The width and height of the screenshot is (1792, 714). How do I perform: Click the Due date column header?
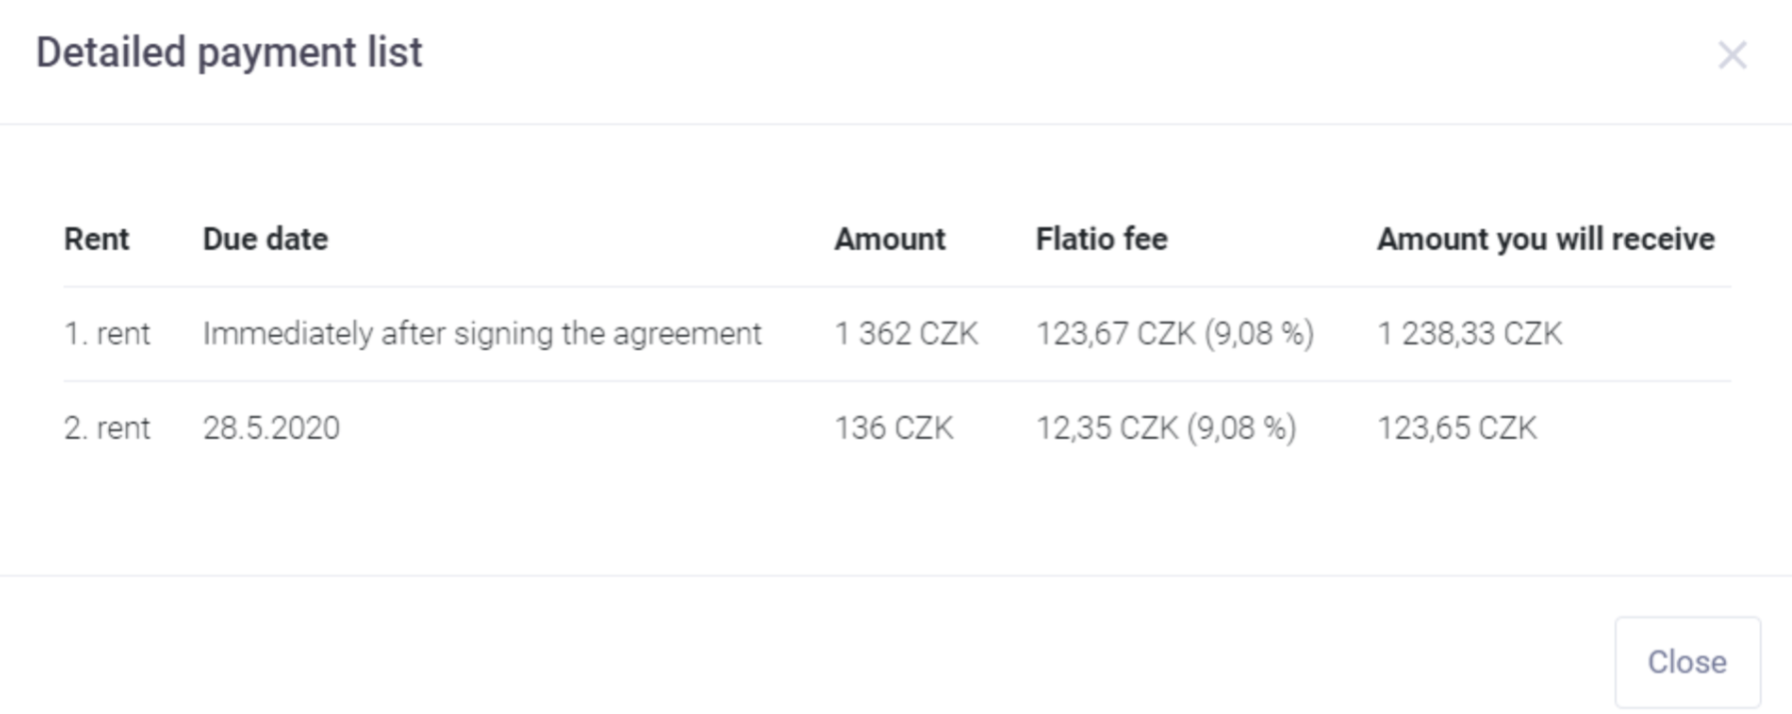click(x=265, y=239)
